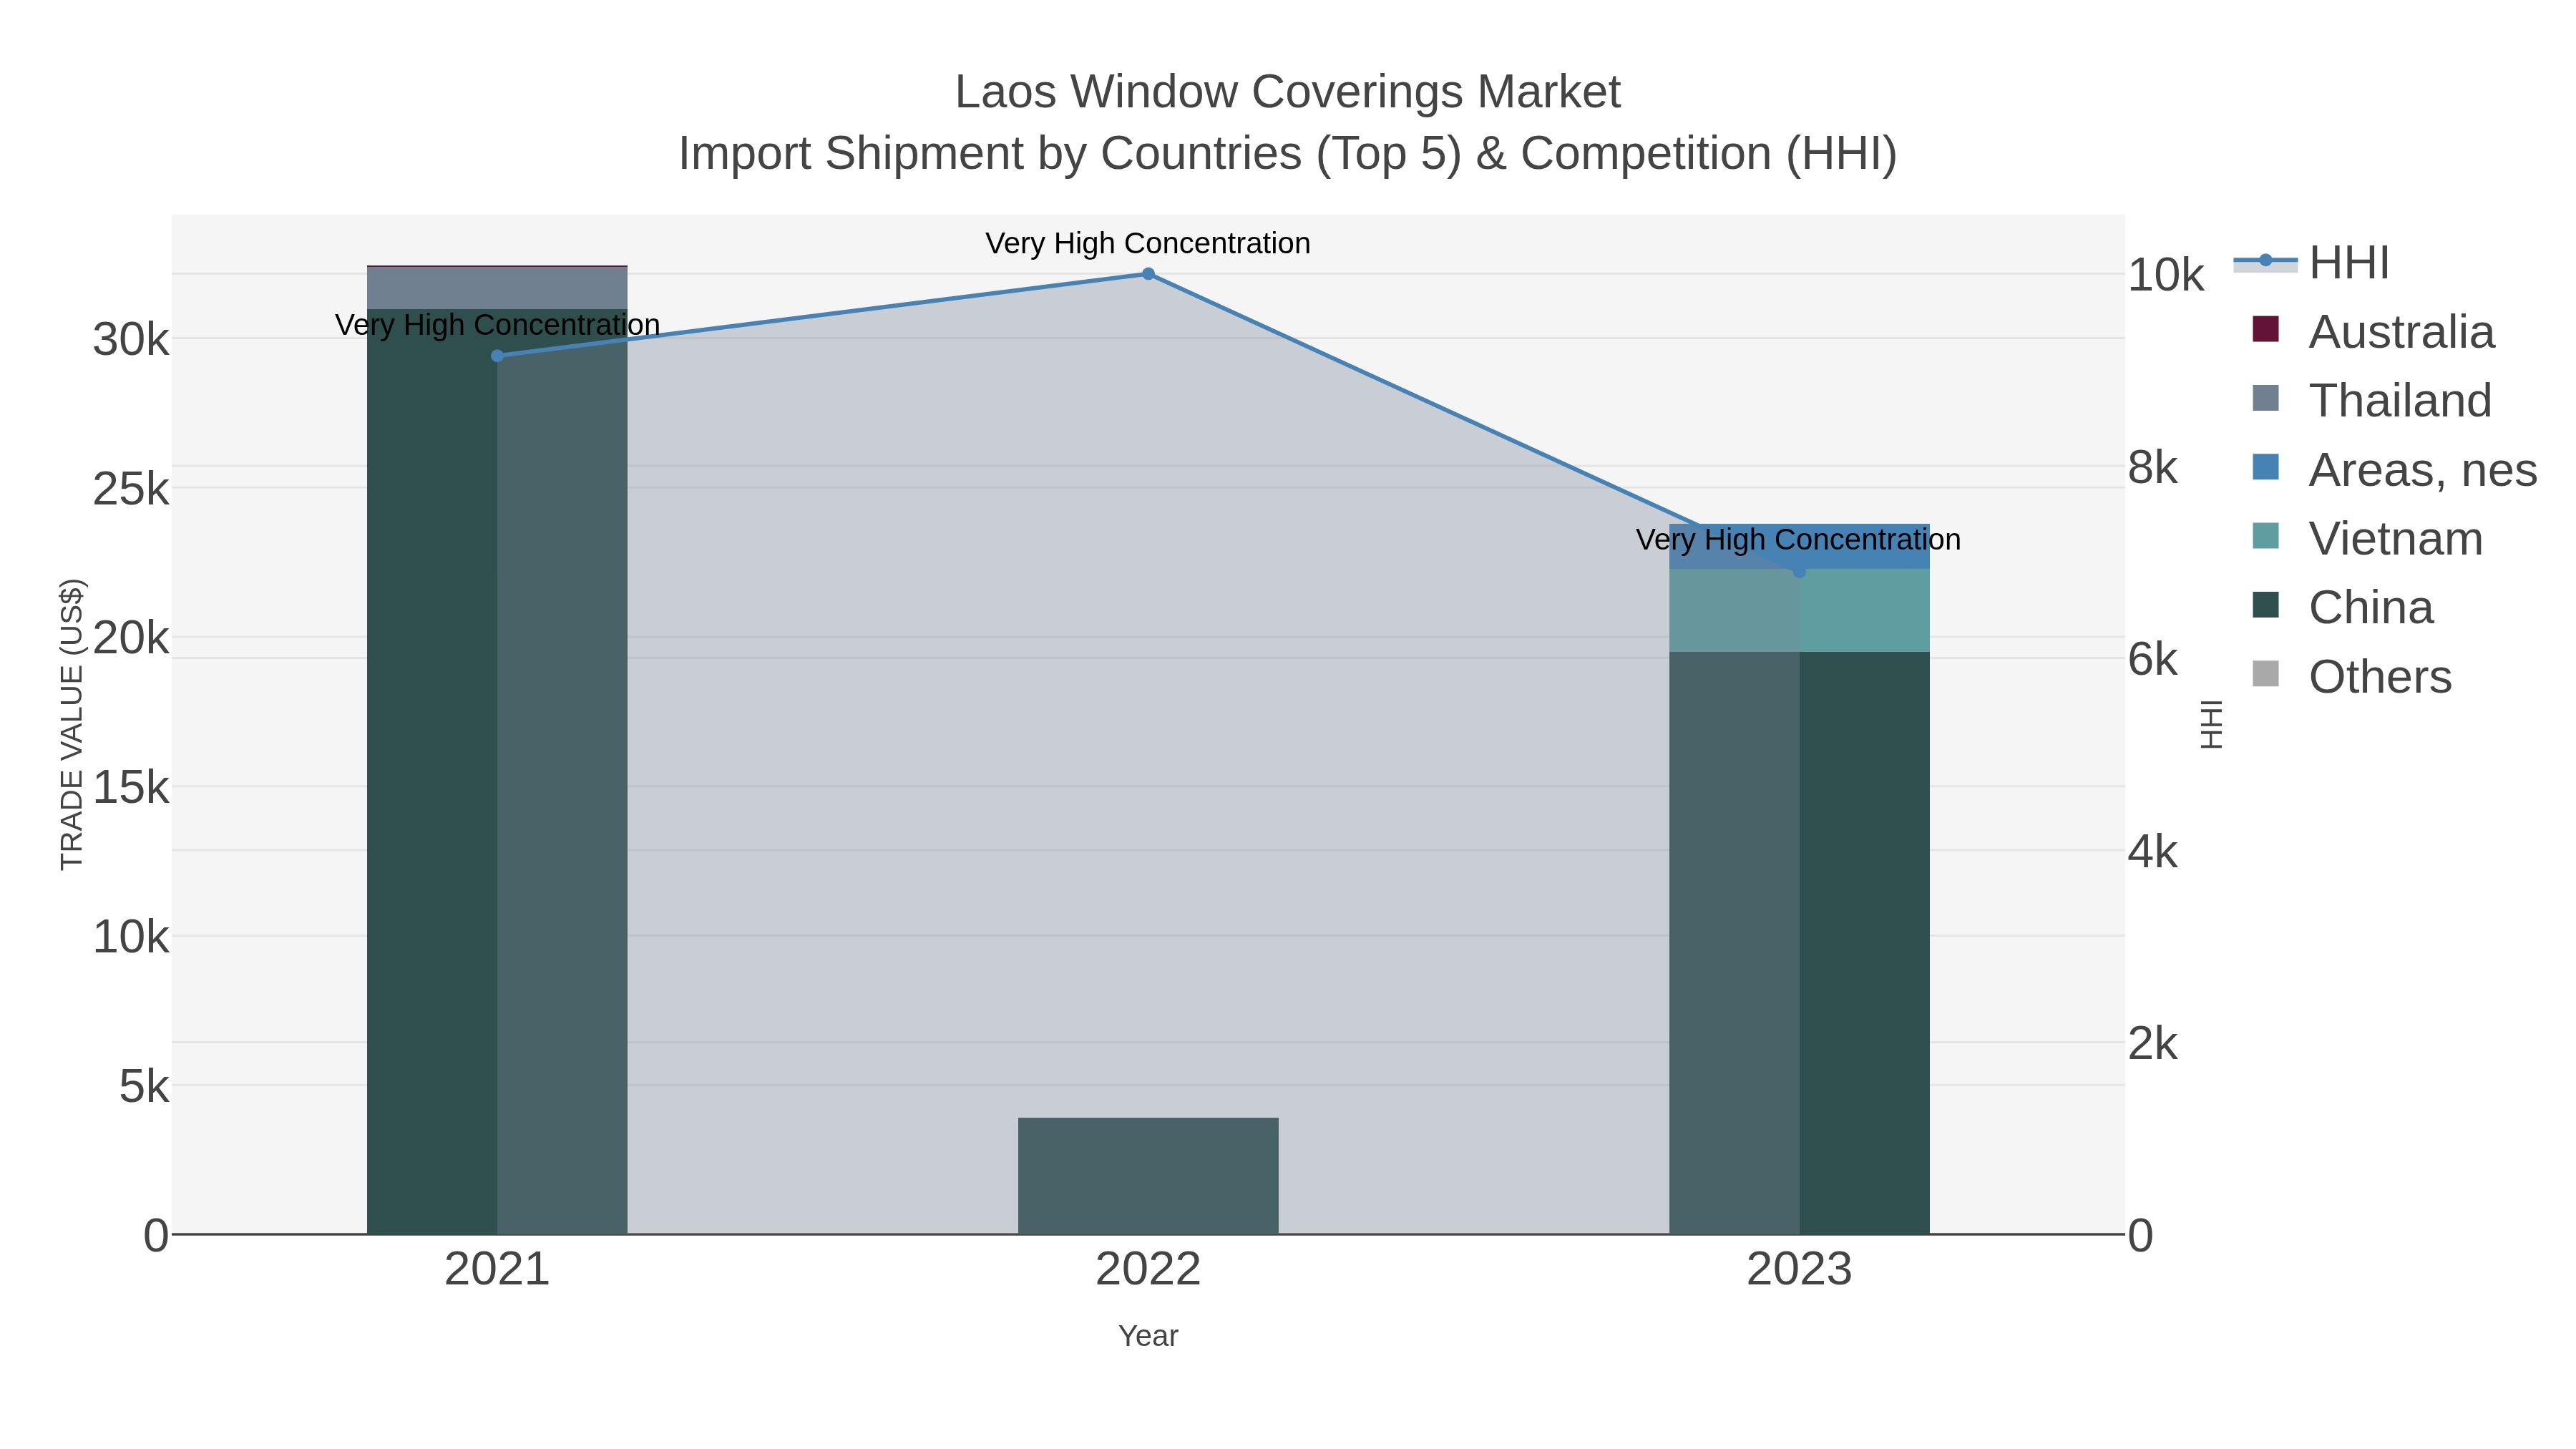Screen dimensions: 2576x1449
Task: Click the 2022 x-axis label
Action: tap(1148, 1270)
